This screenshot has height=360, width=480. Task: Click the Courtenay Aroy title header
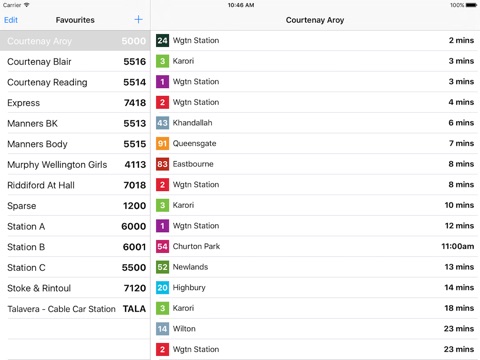(x=315, y=20)
